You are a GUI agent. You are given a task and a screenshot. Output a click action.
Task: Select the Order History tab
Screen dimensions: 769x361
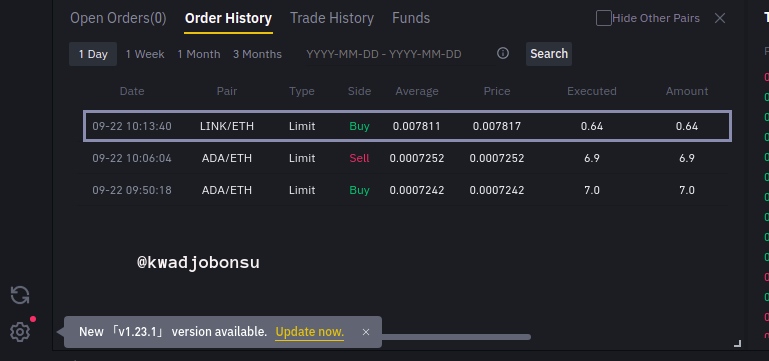click(x=228, y=18)
